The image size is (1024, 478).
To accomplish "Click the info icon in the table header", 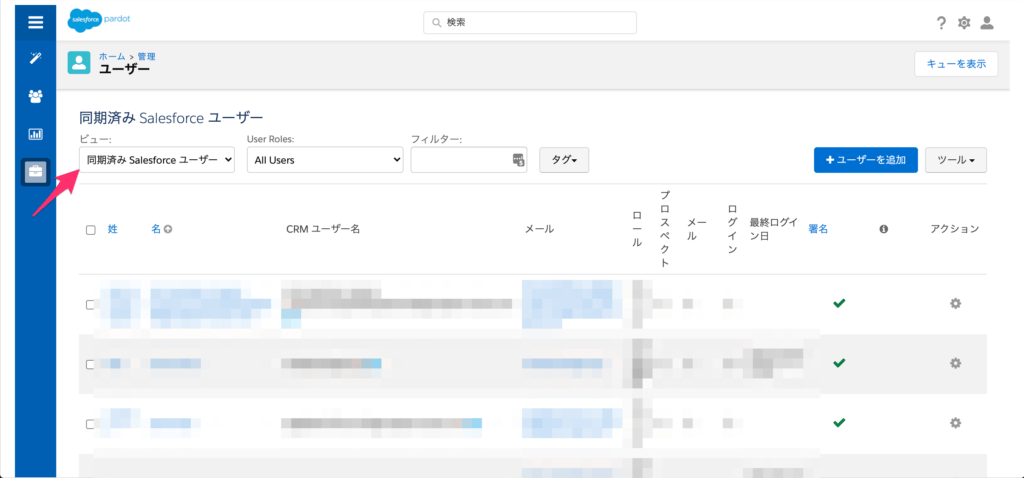I will [x=884, y=229].
